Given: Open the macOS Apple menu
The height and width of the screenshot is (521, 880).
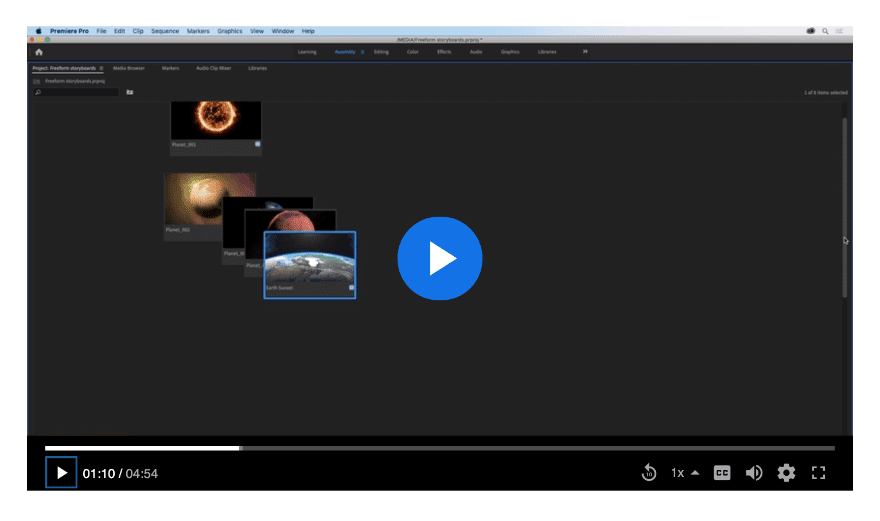Looking at the screenshot, I should coord(39,31).
